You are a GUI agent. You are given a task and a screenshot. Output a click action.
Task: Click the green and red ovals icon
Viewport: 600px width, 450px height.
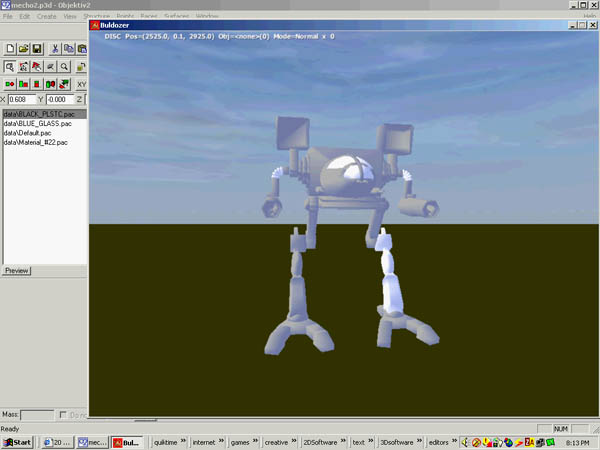click(x=51, y=84)
